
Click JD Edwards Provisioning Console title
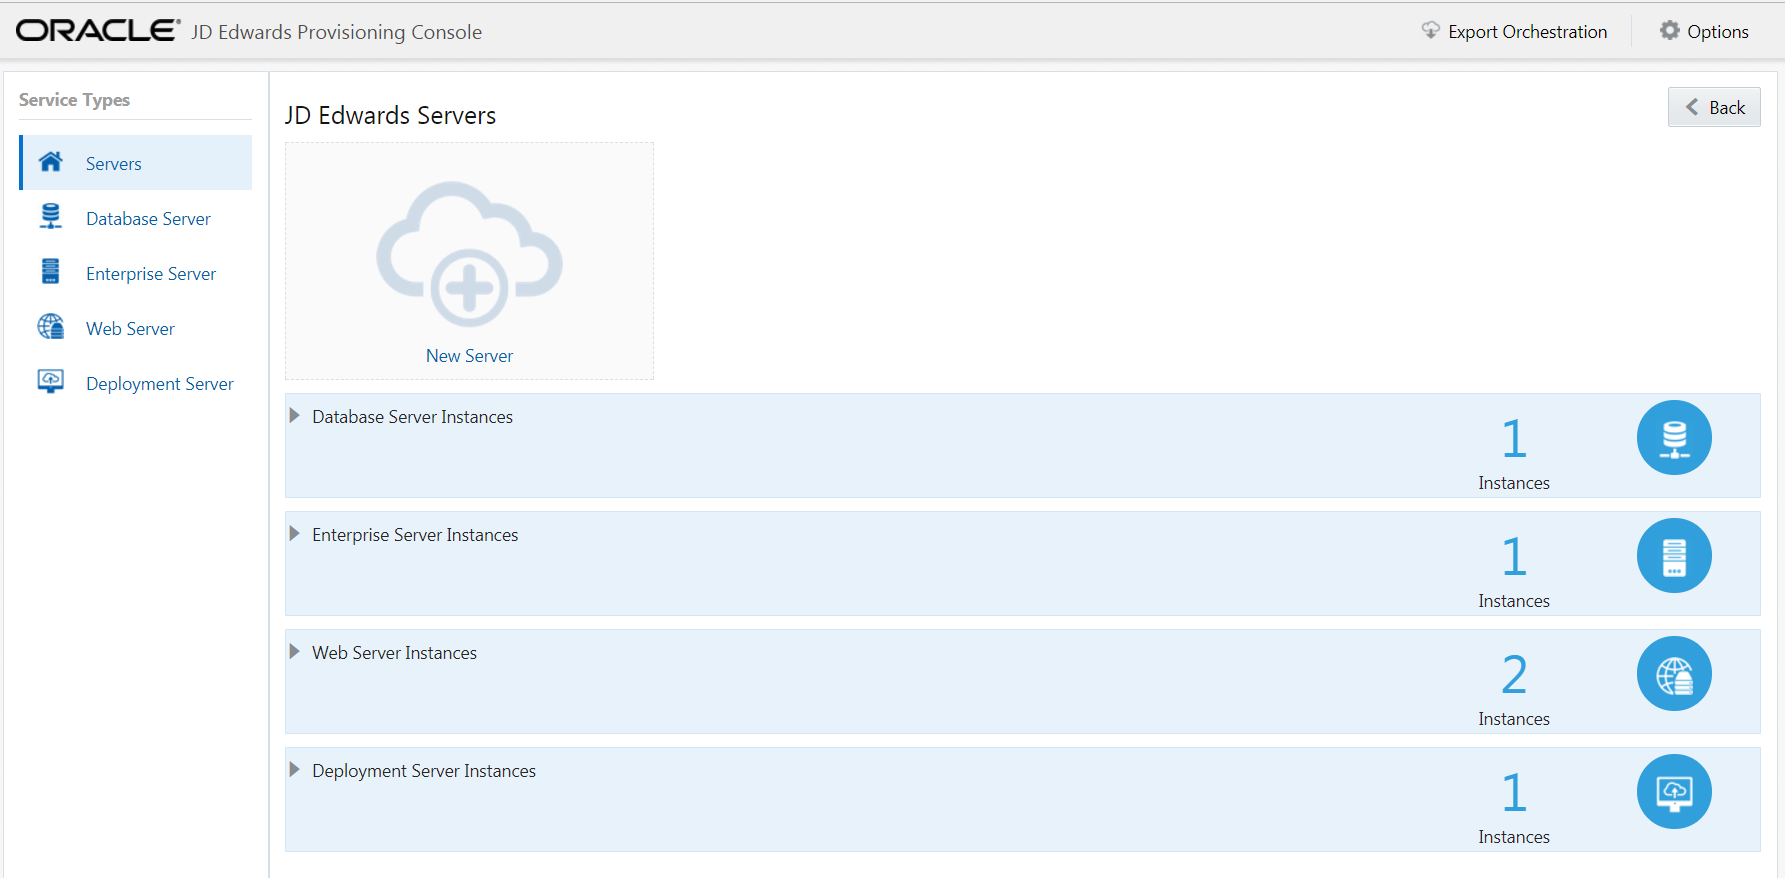[x=336, y=32]
